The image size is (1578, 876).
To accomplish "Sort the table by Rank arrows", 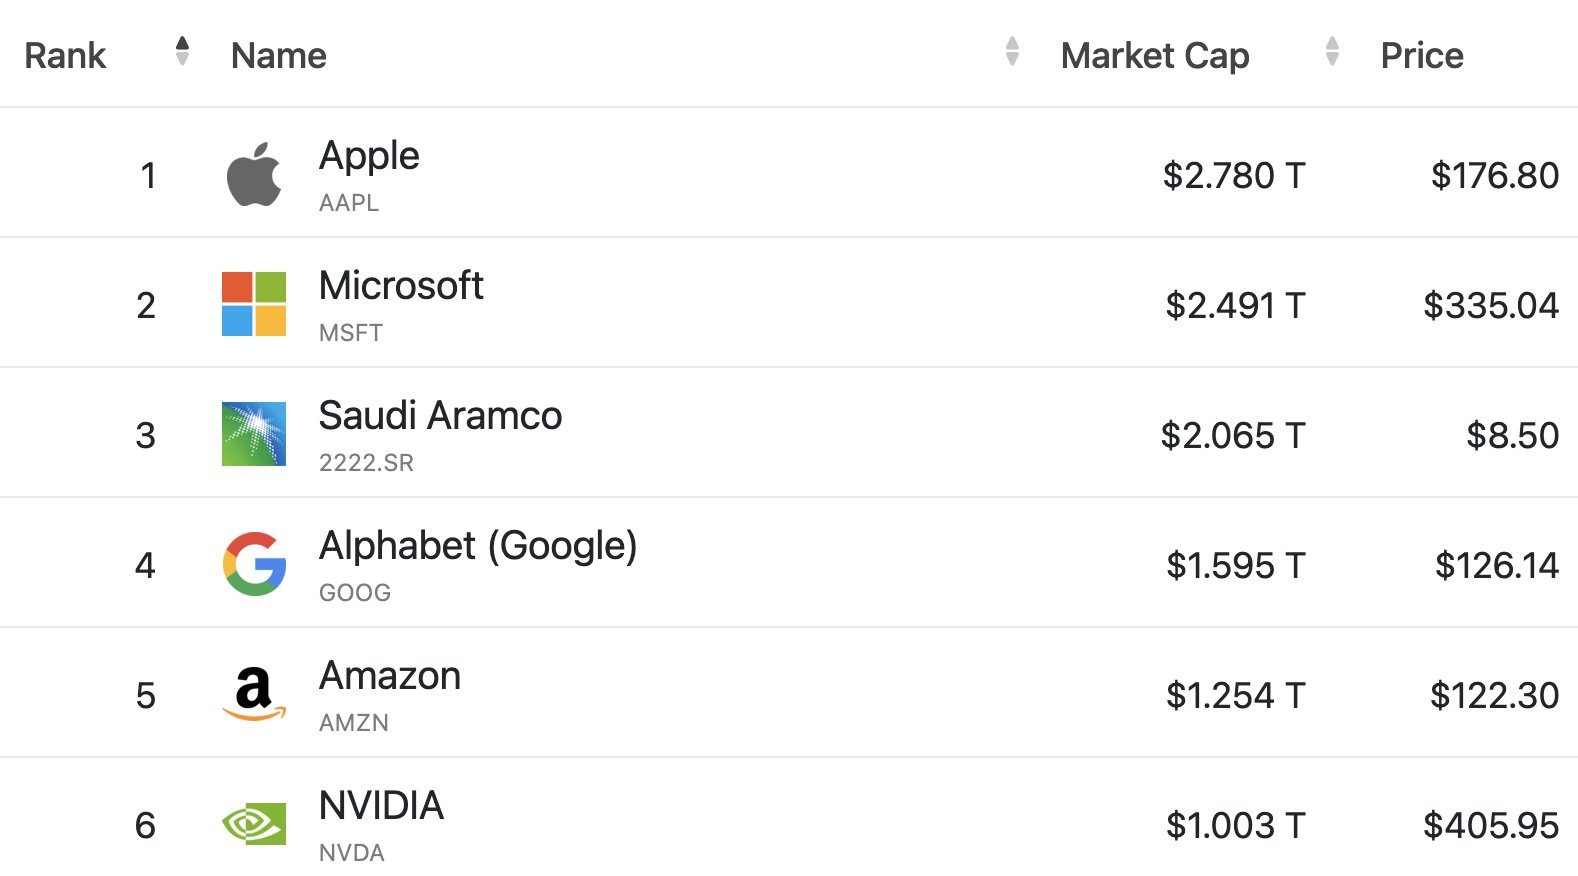I will 182,51.
